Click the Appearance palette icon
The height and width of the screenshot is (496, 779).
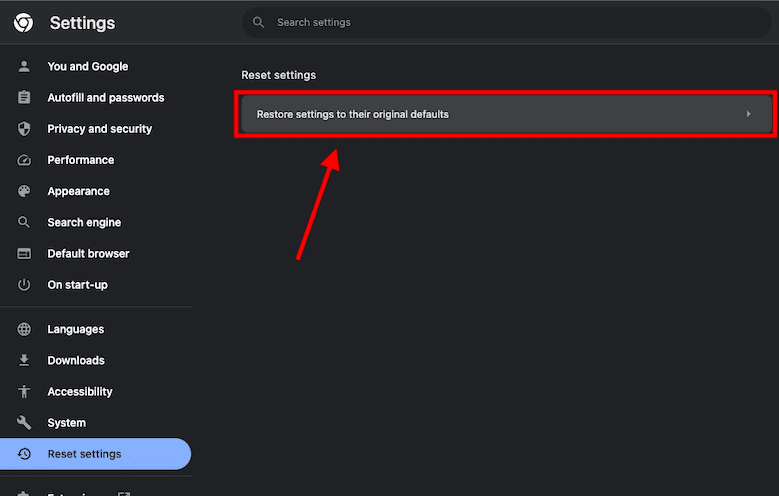click(25, 191)
